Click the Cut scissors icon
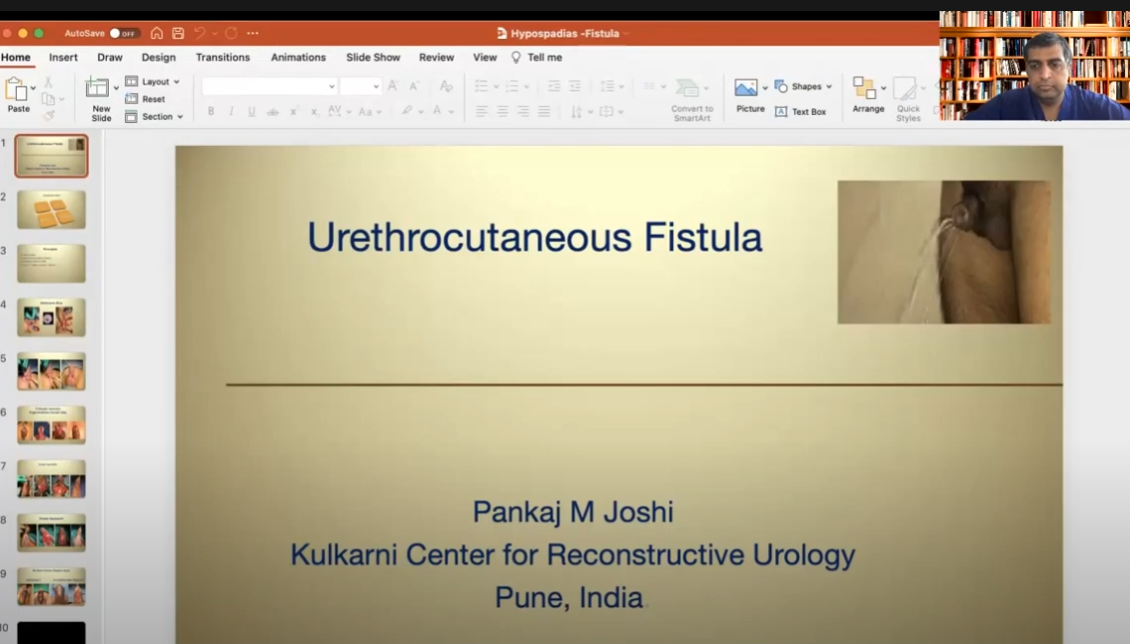This screenshot has height=644, width=1130. (48, 82)
